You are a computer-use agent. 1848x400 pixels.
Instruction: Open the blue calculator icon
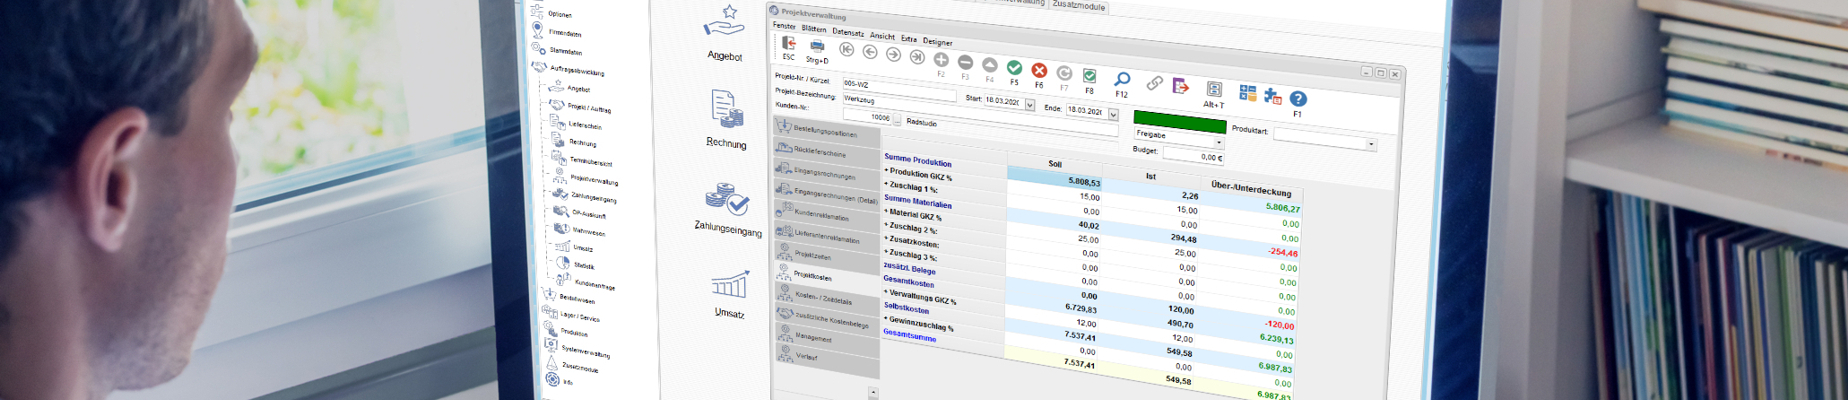click(x=1247, y=93)
